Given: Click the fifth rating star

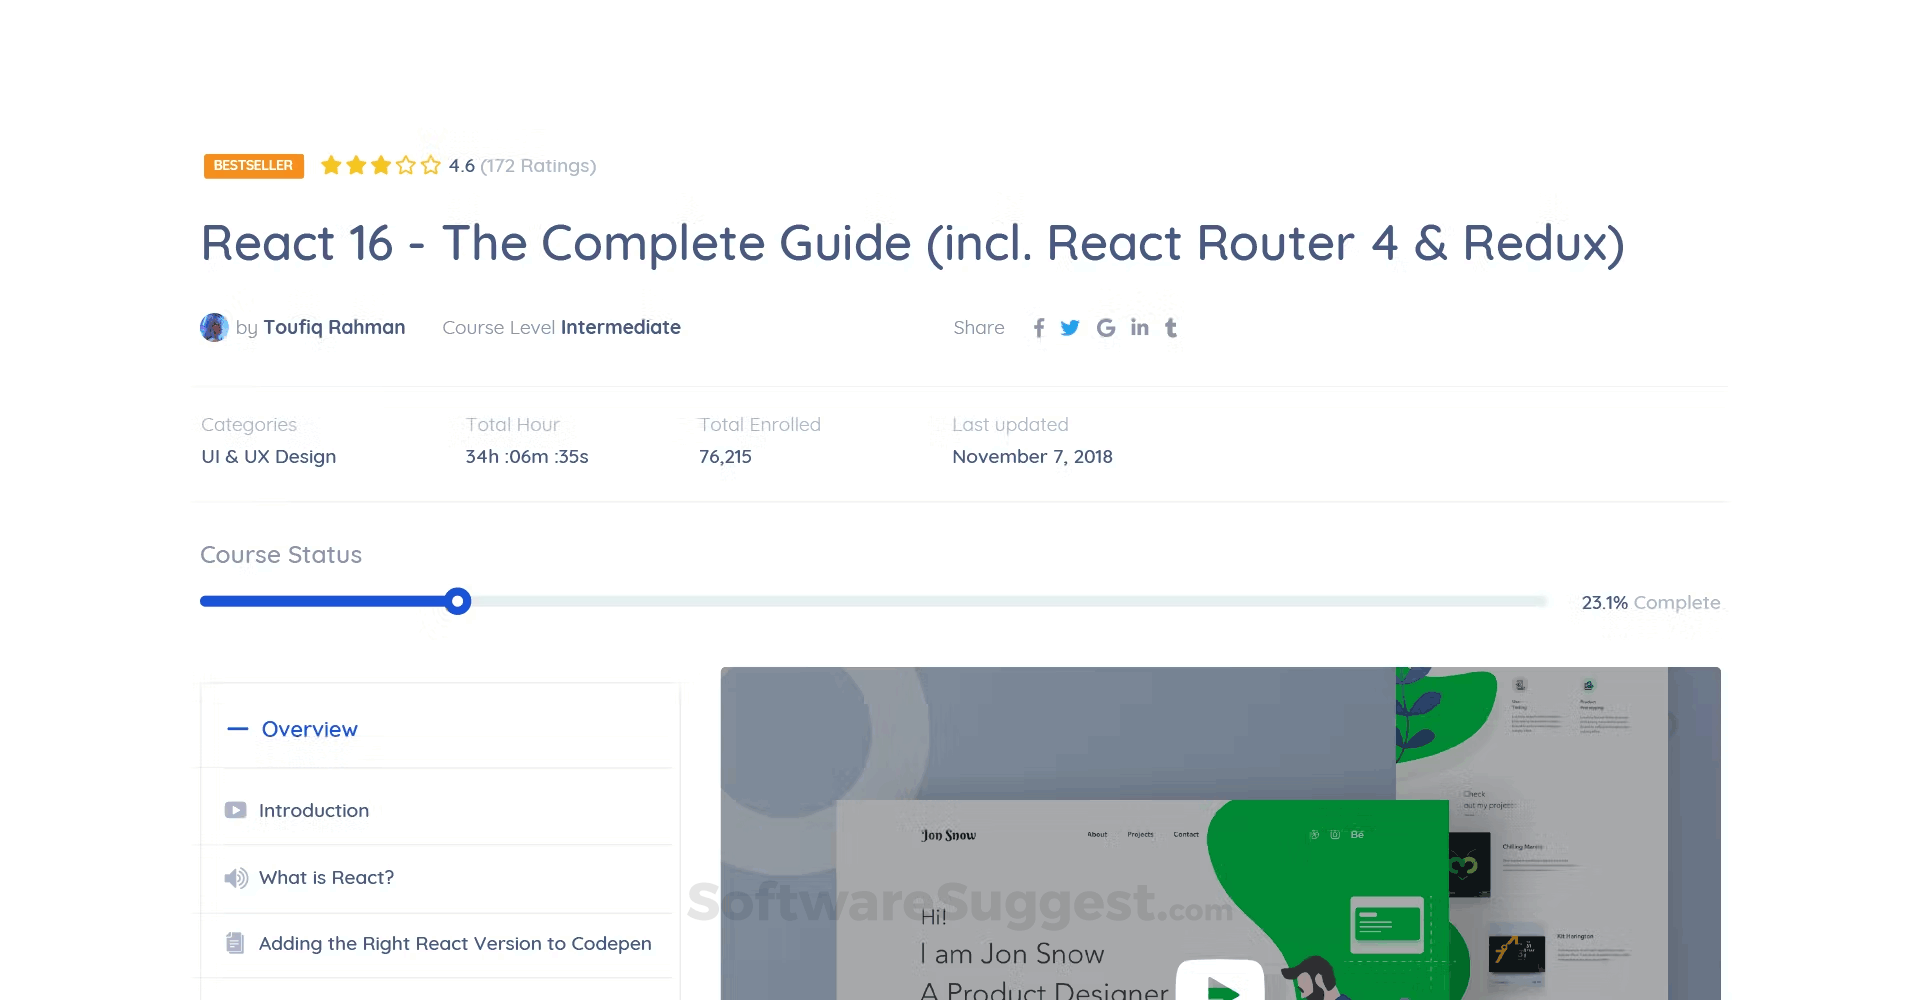Looking at the screenshot, I should coord(431,165).
